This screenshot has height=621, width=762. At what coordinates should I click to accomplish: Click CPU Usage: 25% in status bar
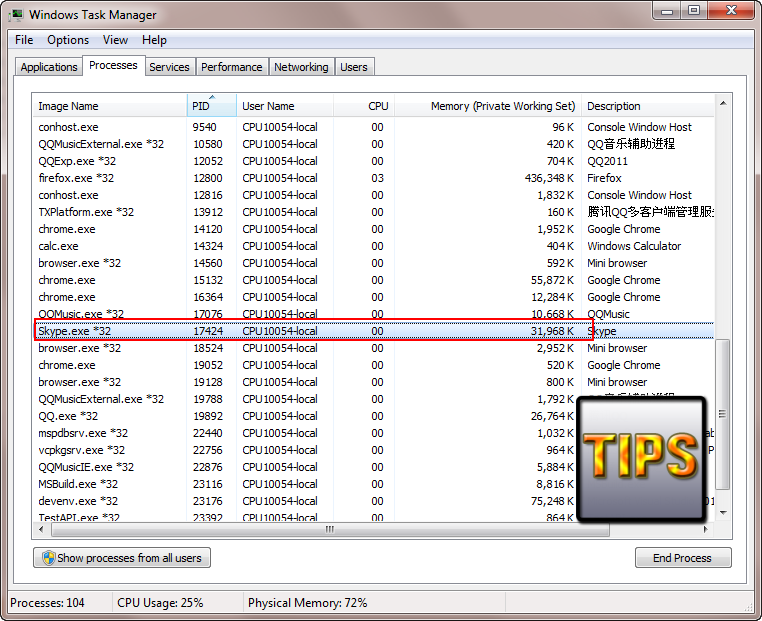(160, 603)
